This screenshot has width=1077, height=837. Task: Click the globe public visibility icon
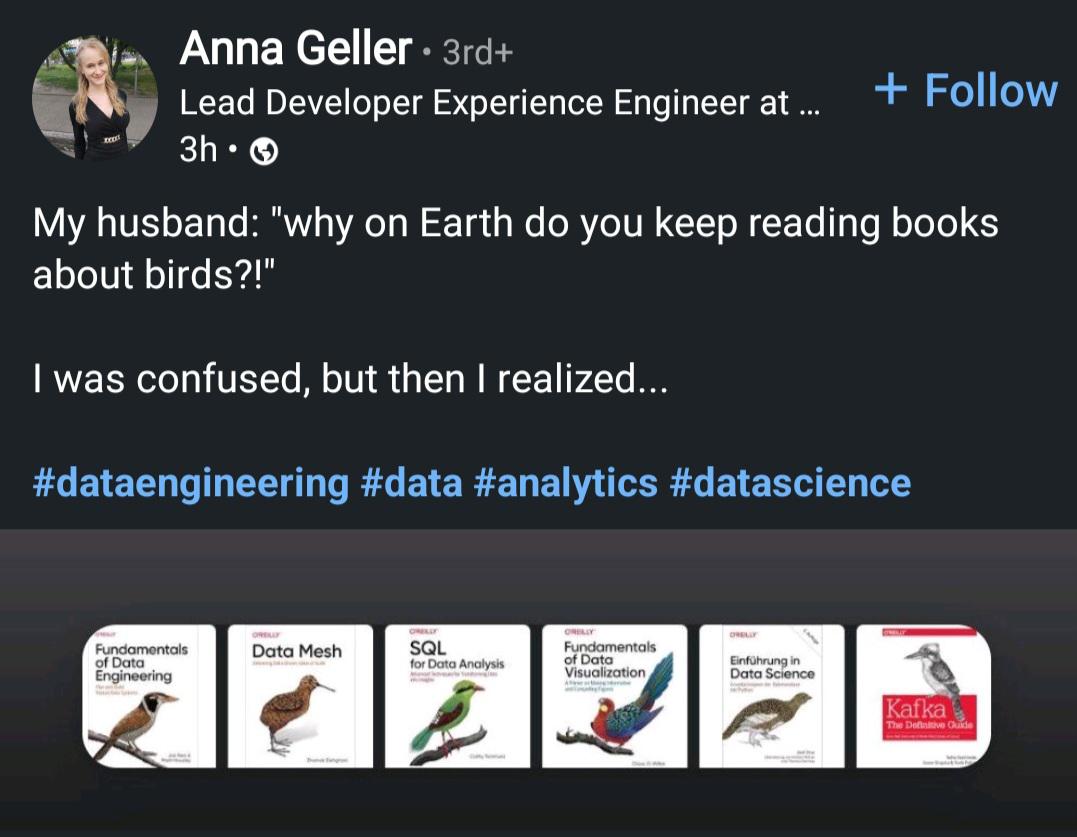pyautogui.click(x=263, y=151)
